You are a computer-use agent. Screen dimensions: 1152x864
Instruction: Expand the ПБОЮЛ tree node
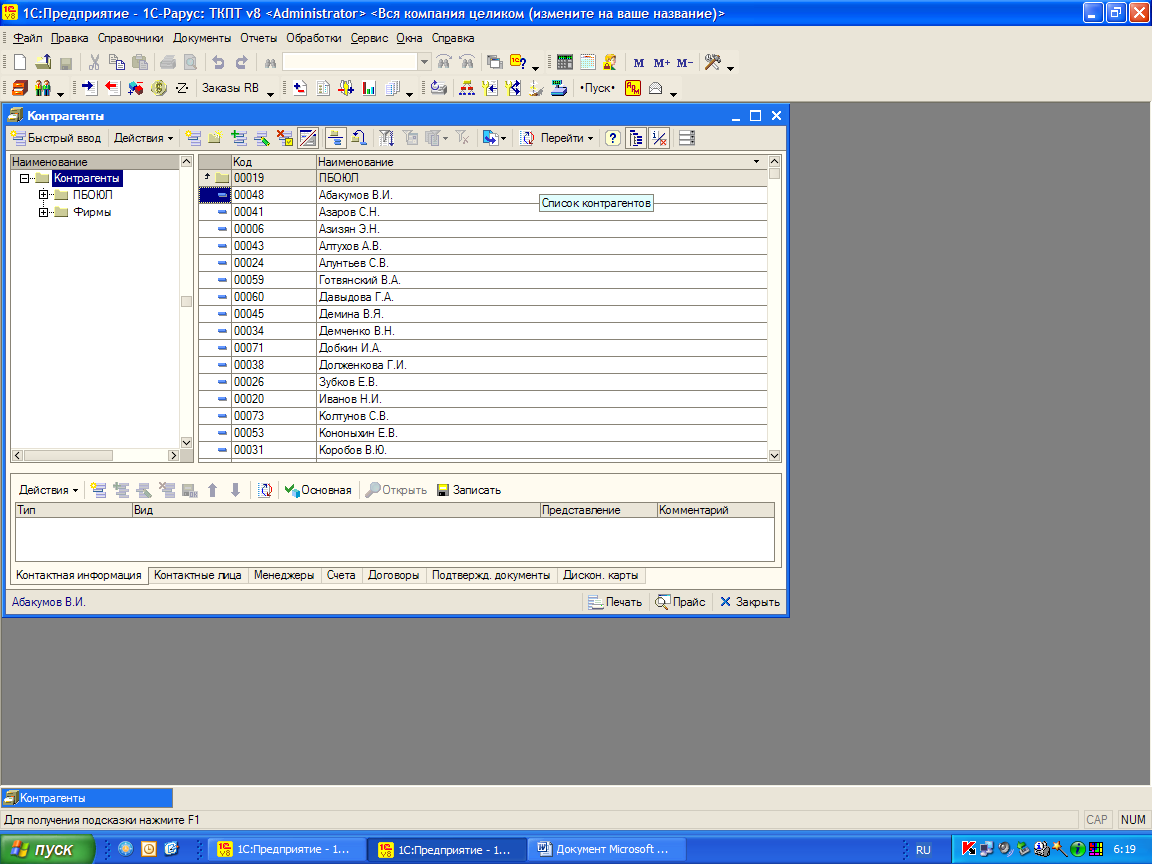coord(43,195)
